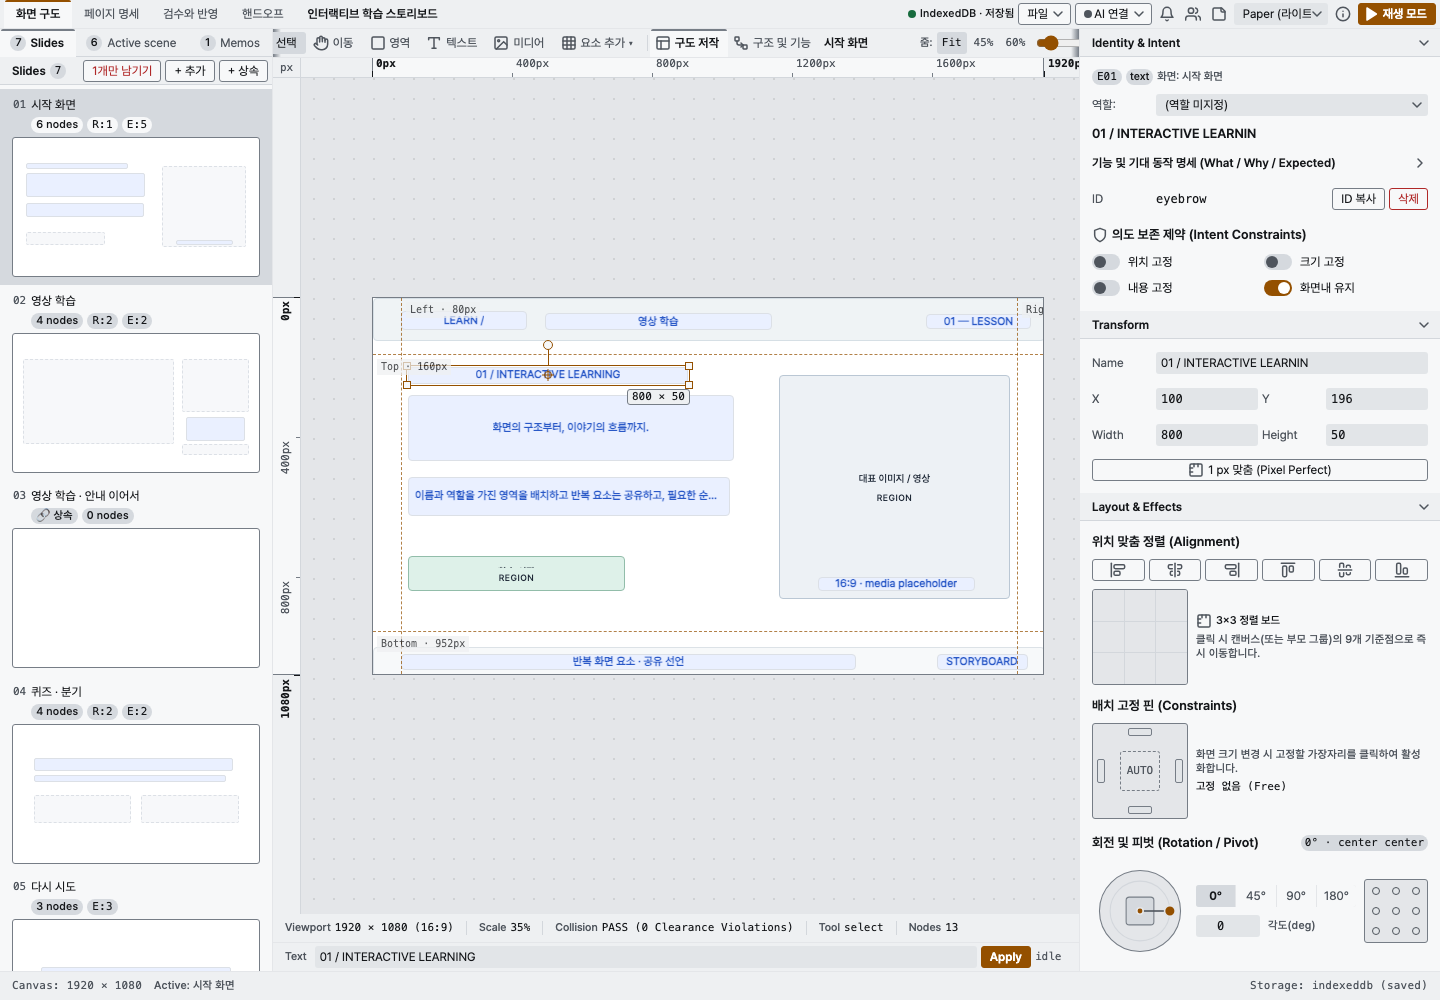Open the collaborators people icon
Image resolution: width=1440 pixels, height=1000 pixels.
click(x=1193, y=14)
